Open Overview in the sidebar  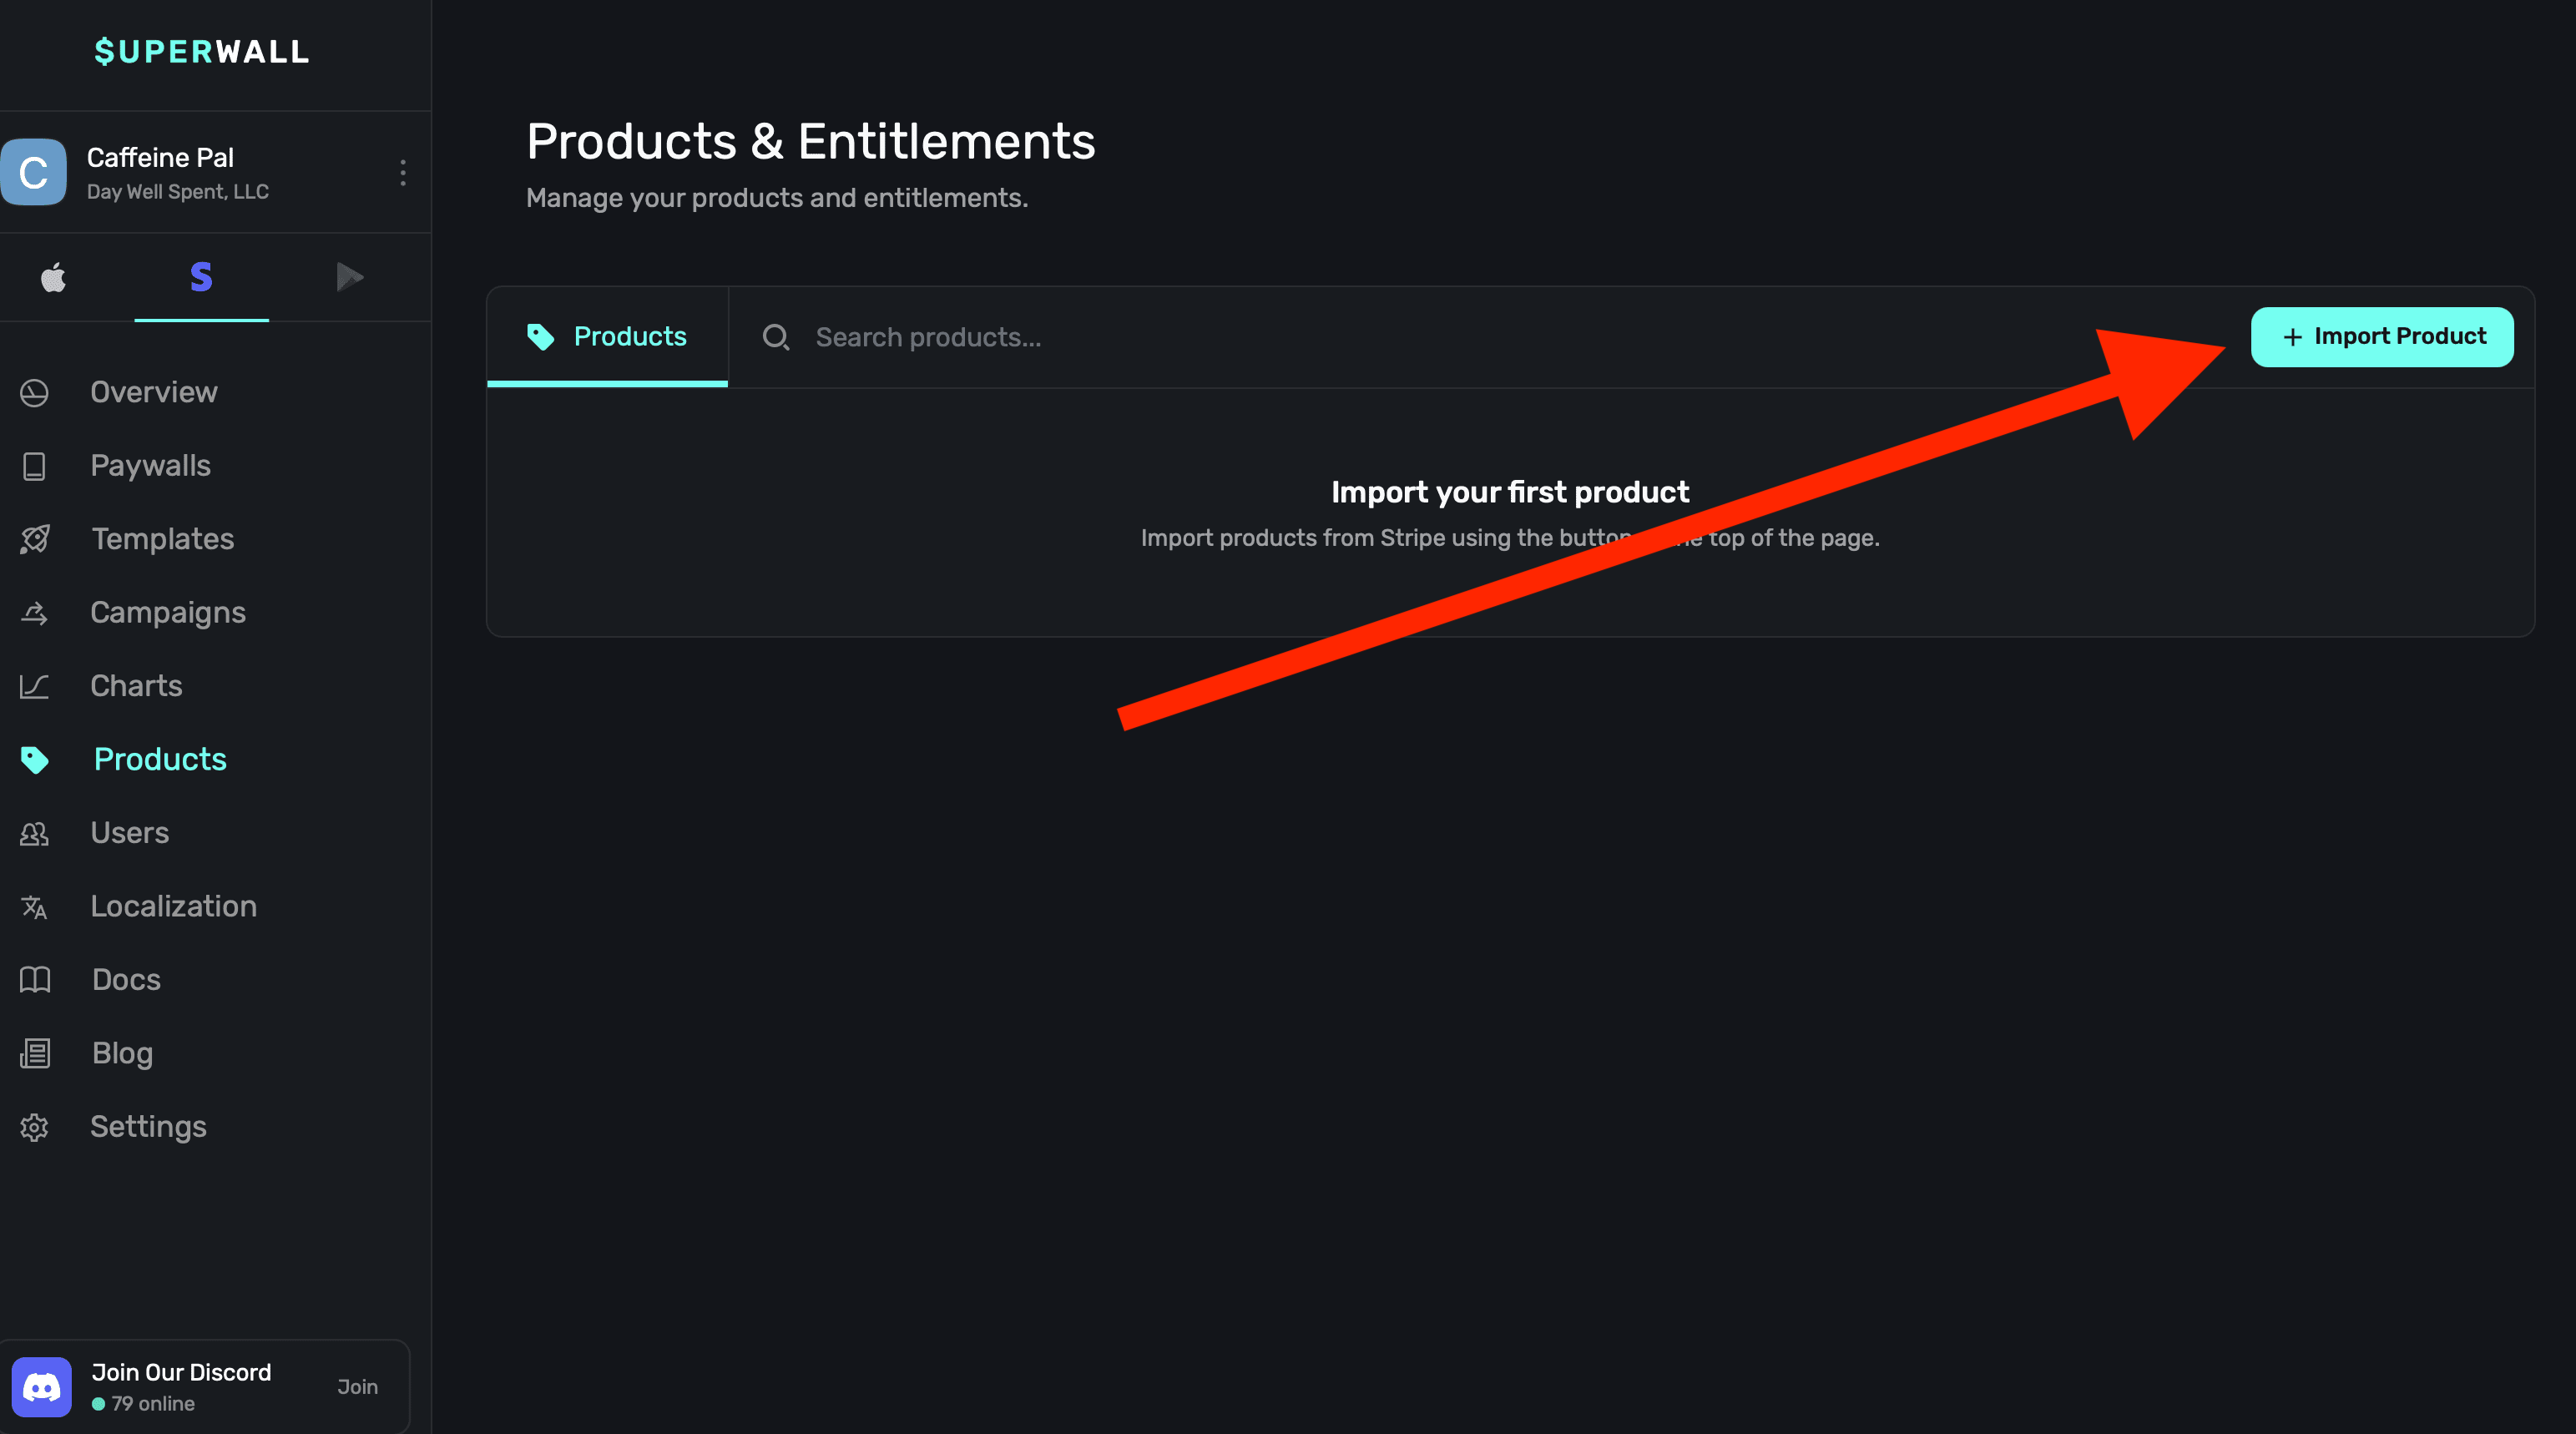153,392
